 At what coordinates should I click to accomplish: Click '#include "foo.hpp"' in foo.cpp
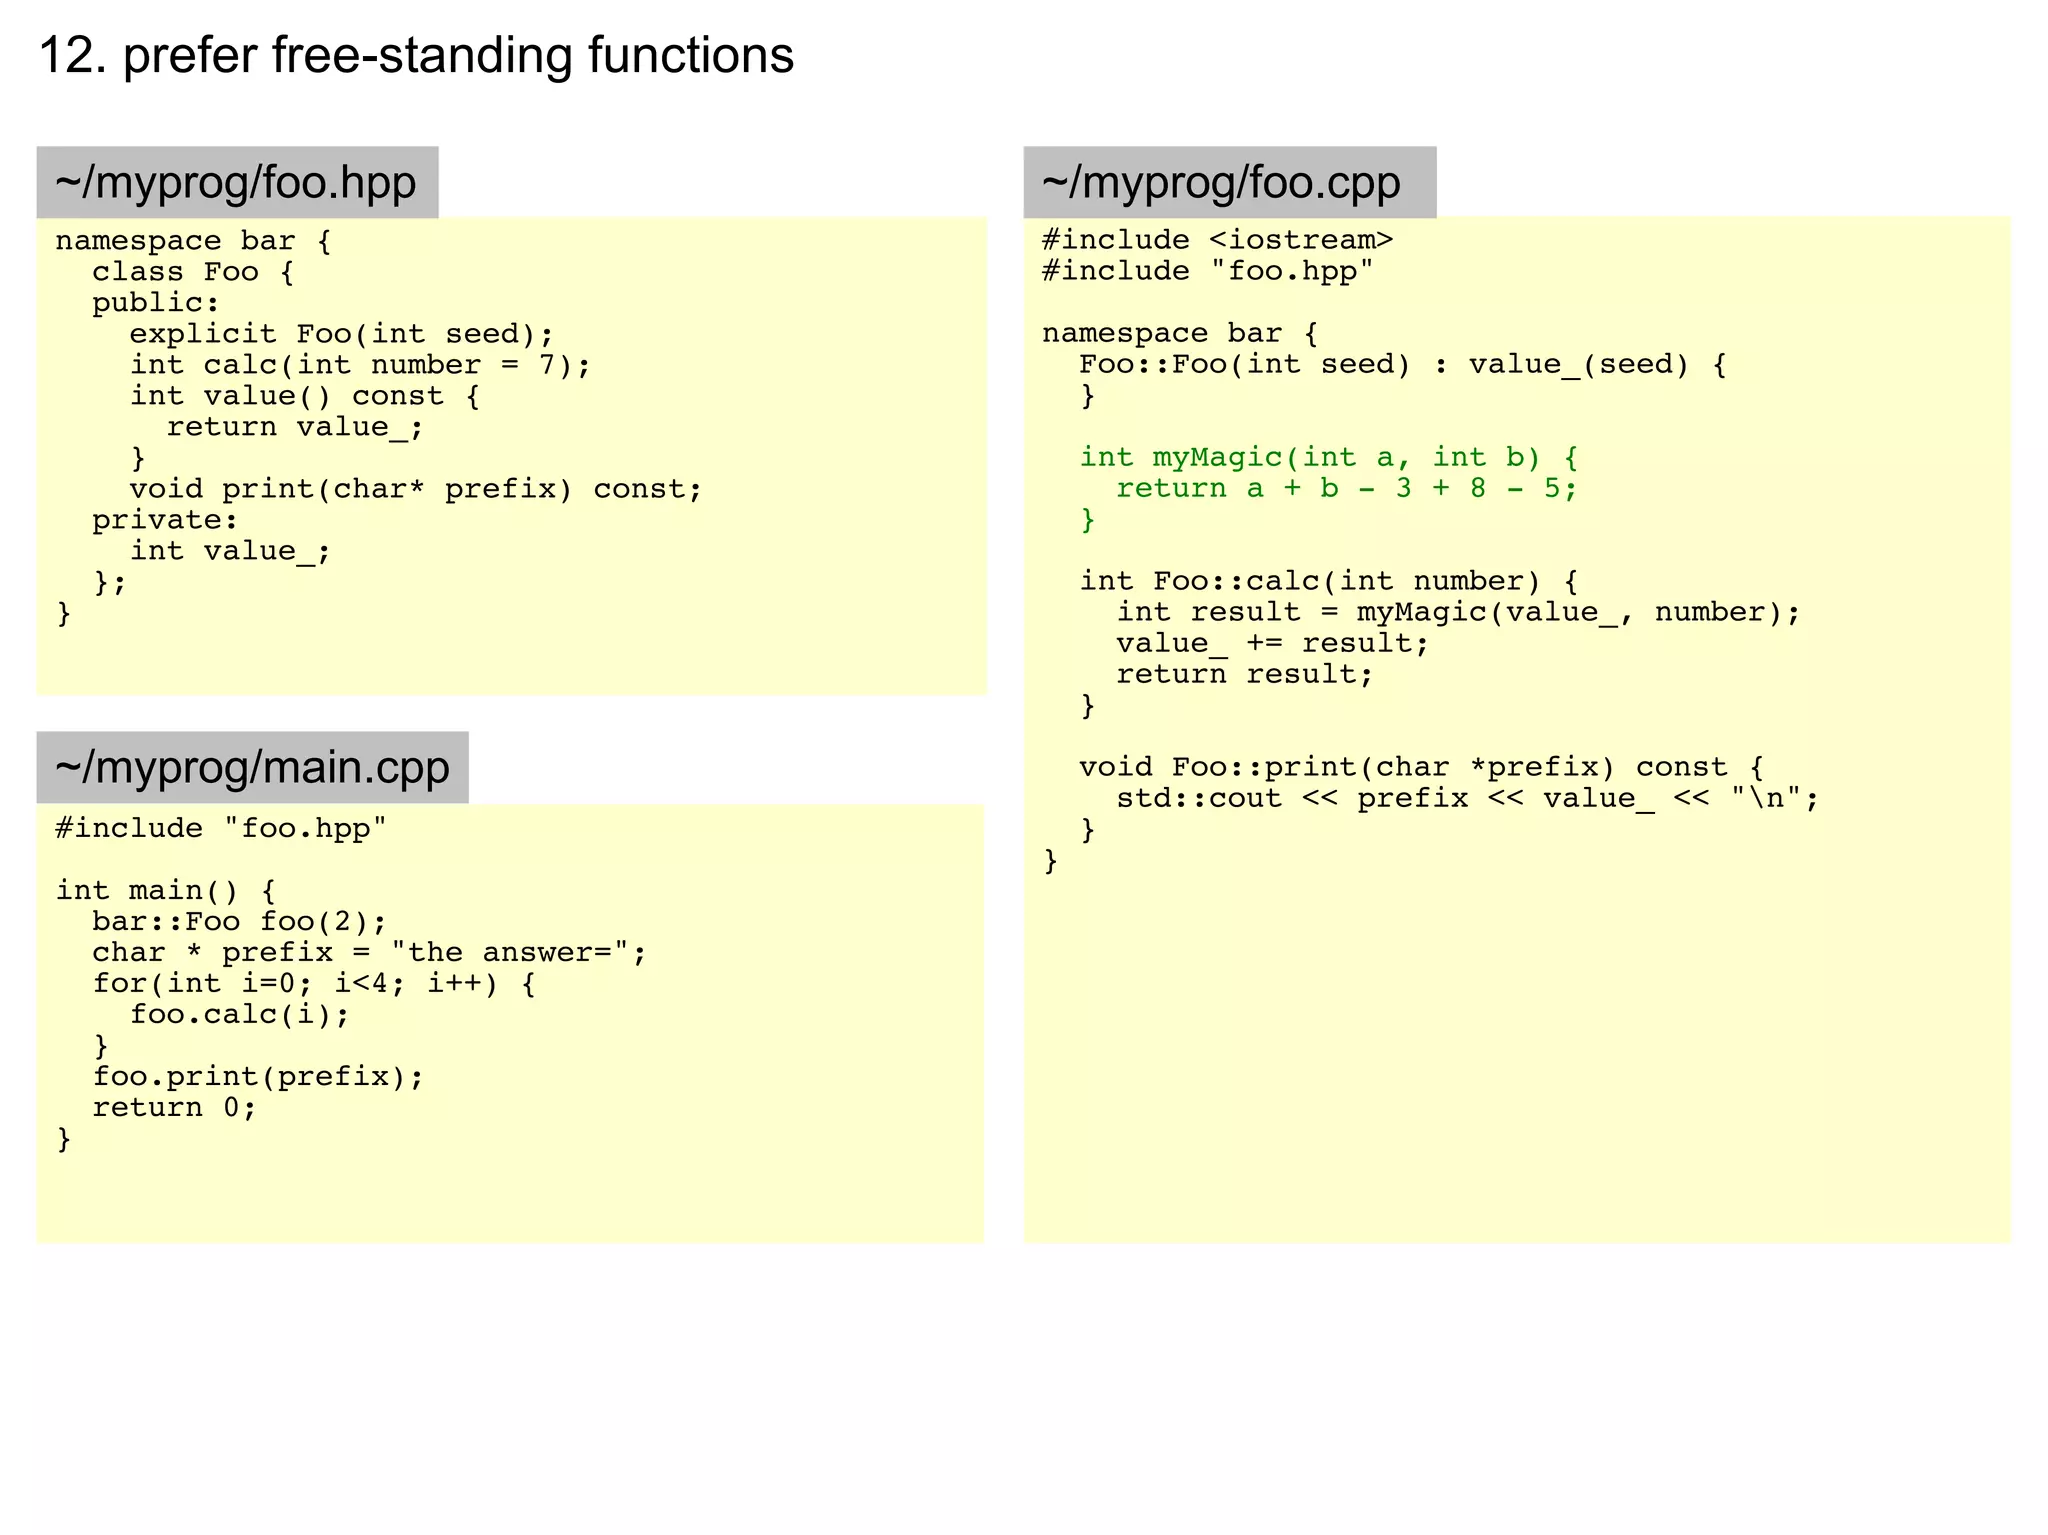click(1208, 271)
